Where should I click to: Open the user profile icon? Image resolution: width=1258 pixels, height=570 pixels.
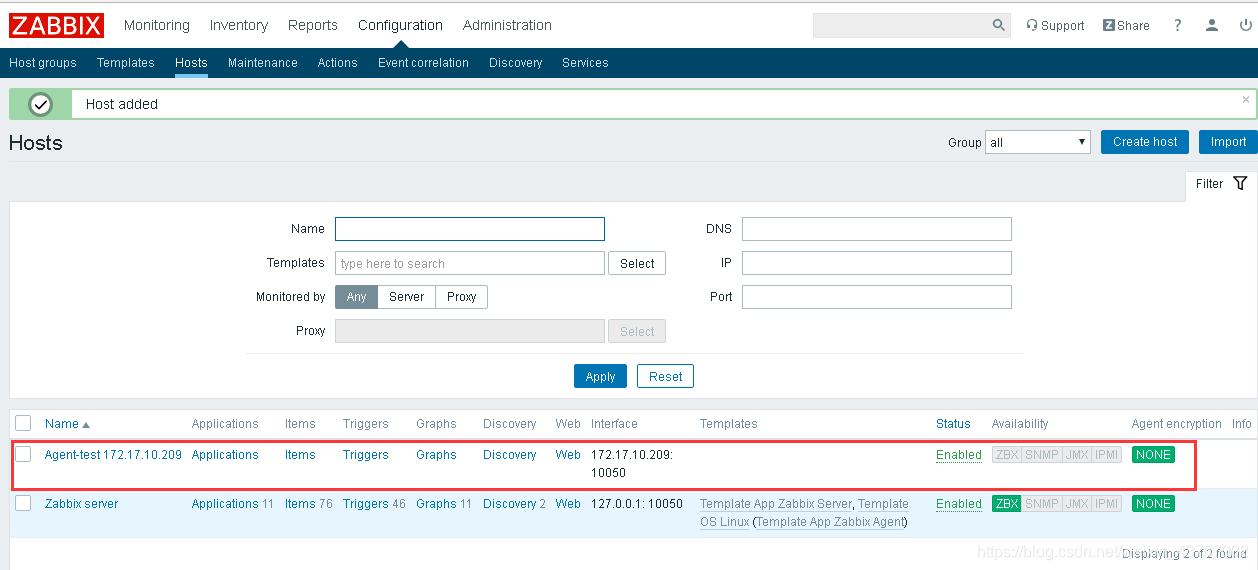click(1212, 25)
